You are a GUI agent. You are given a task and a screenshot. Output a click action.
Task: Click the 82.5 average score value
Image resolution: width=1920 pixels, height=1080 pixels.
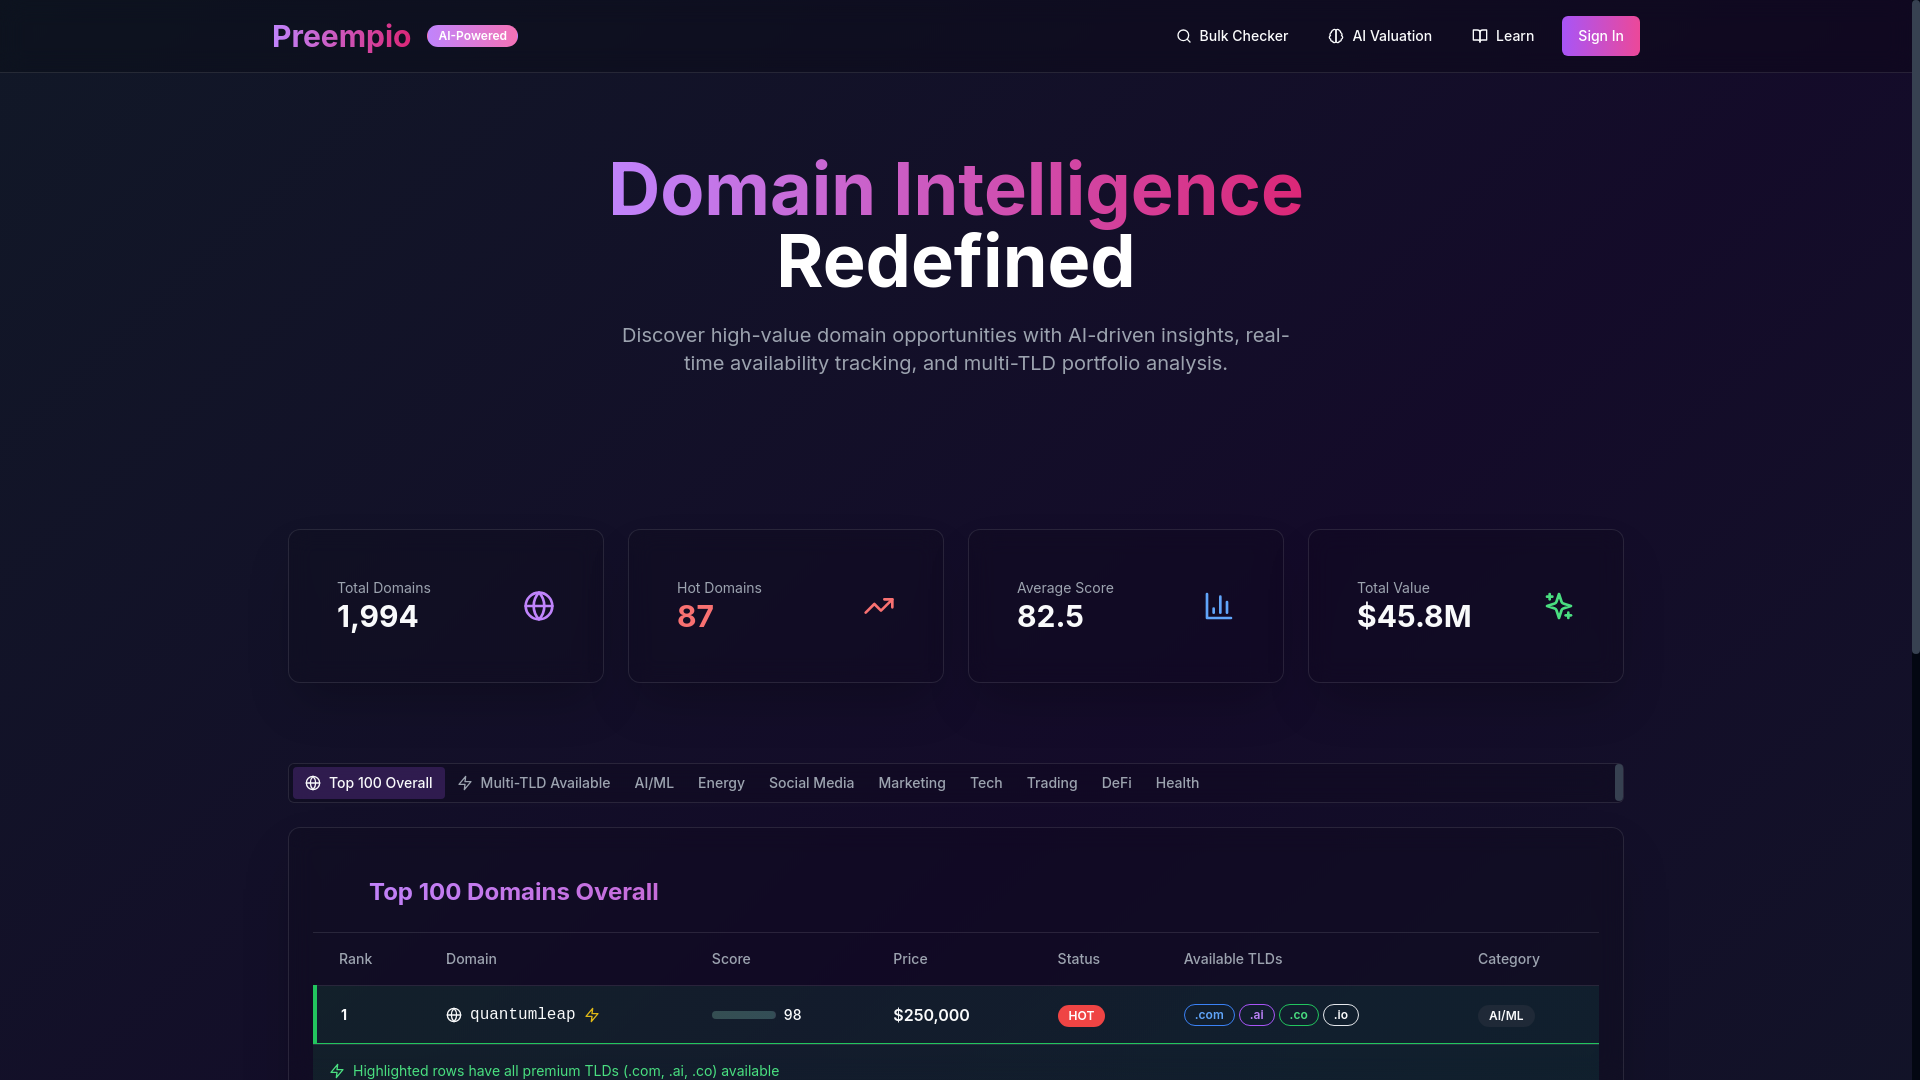1050,617
